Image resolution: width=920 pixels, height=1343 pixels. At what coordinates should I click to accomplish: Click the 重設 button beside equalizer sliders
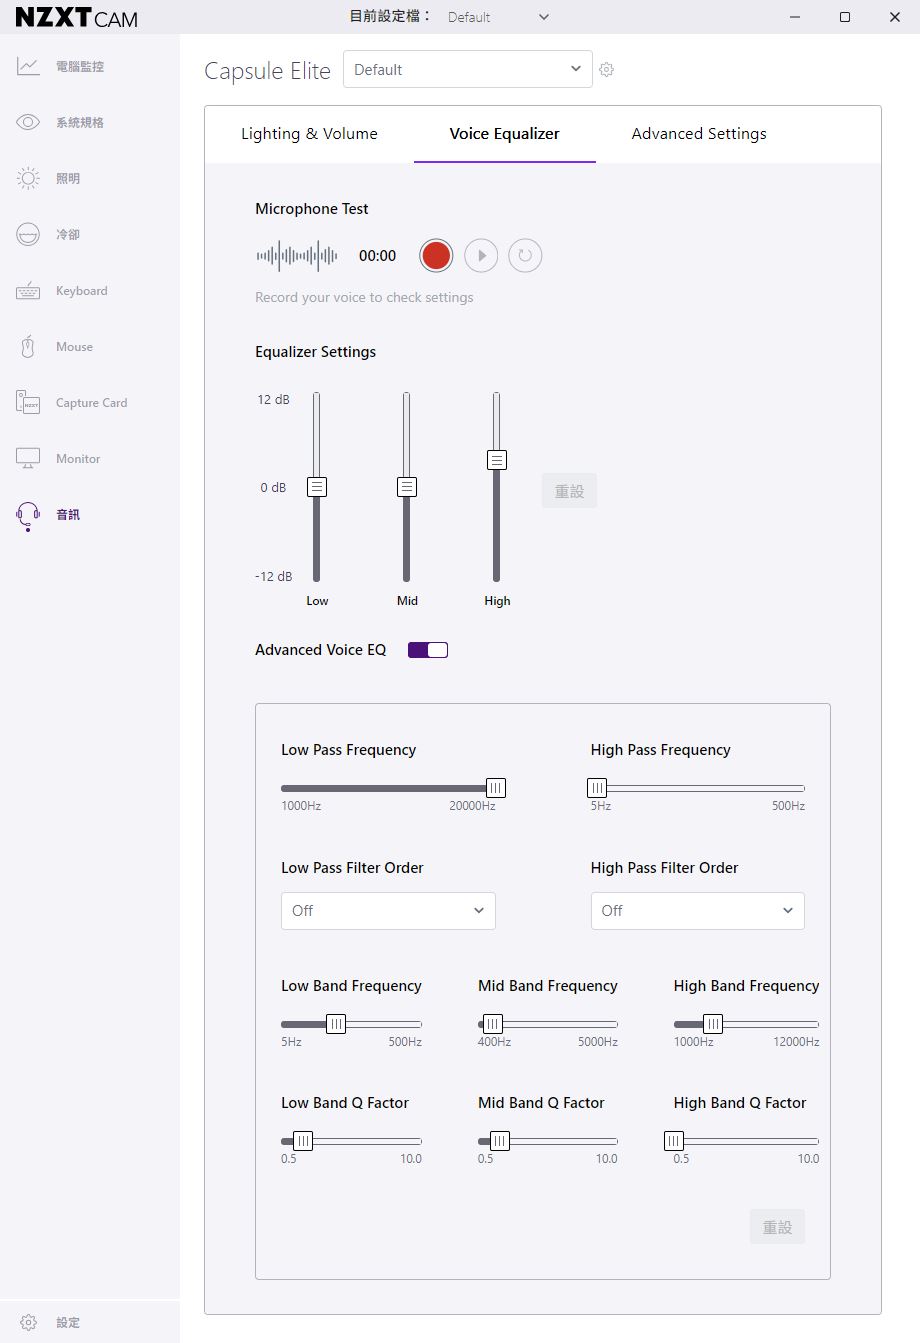[569, 491]
